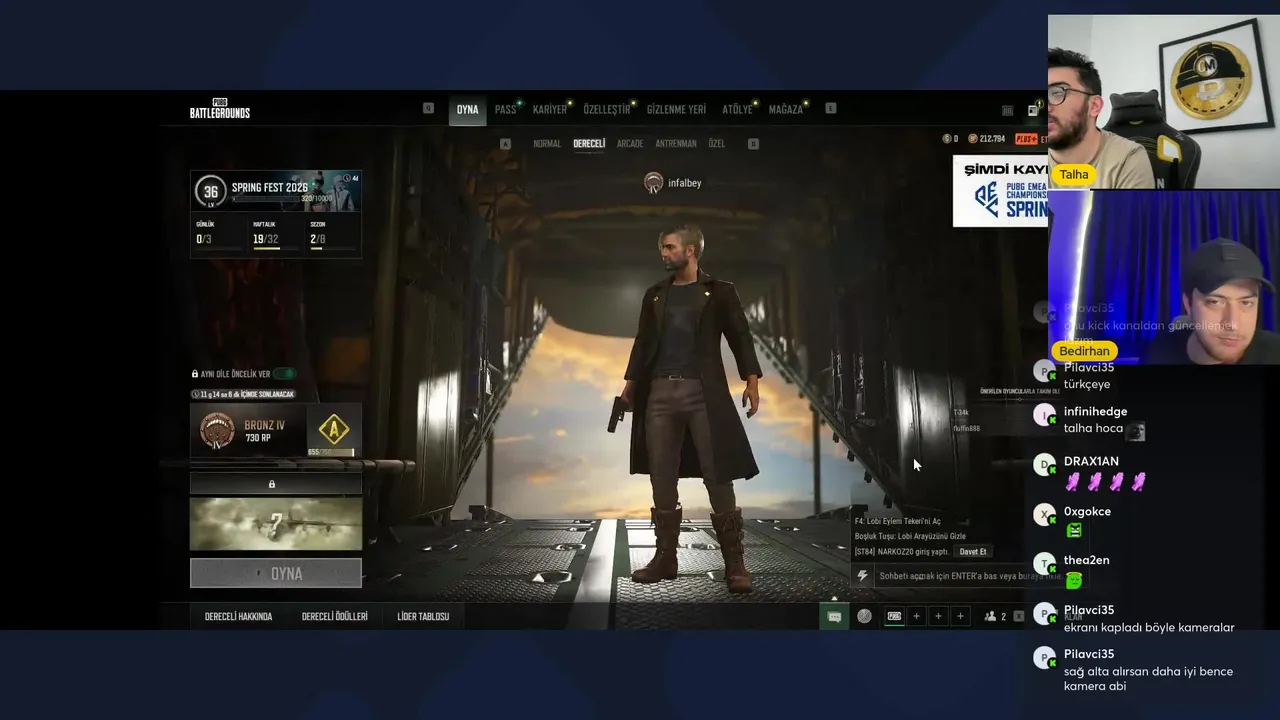
Task: Select NORMAL game mode
Action: (547, 144)
